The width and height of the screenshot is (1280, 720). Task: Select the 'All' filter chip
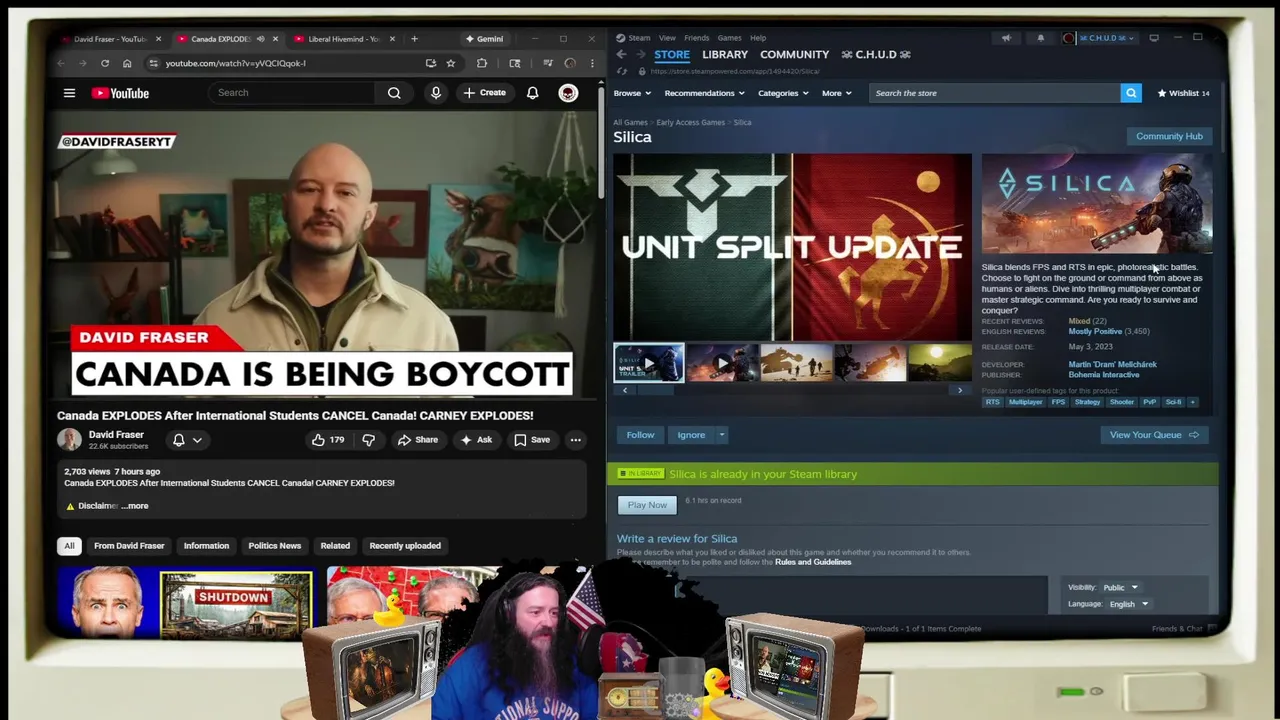(69, 546)
